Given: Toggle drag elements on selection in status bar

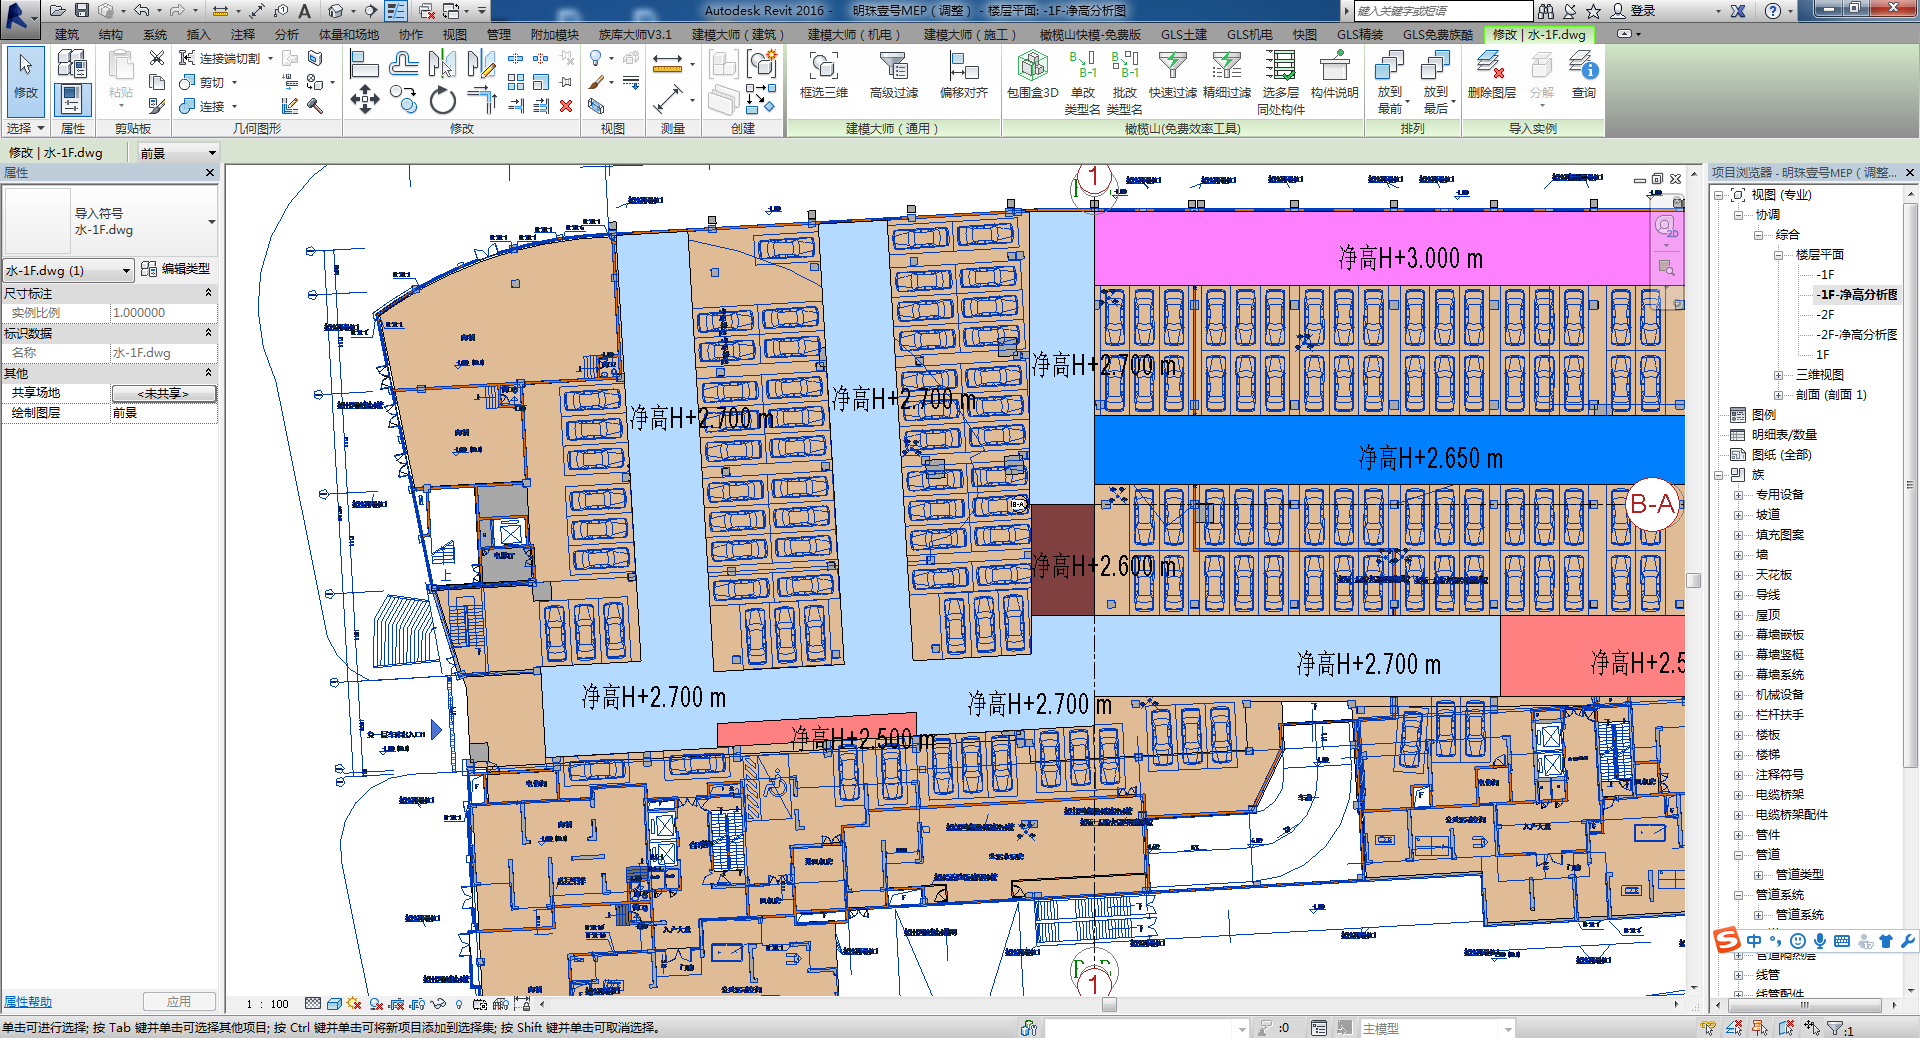Looking at the screenshot, I should [1812, 1027].
